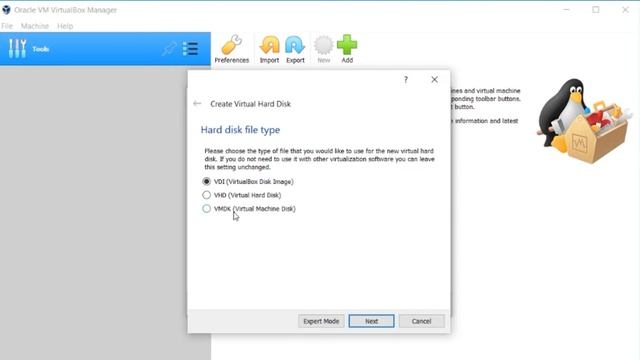Open Preferences from the toolbar
Screen dimensions: 640x360
tap(231, 49)
